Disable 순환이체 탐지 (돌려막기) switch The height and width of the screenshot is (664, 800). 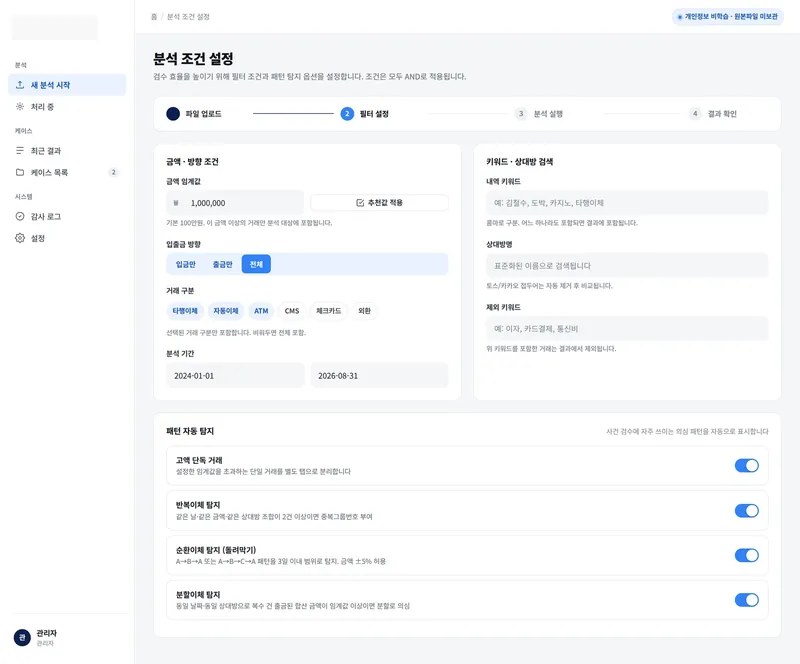pyautogui.click(x=746, y=555)
